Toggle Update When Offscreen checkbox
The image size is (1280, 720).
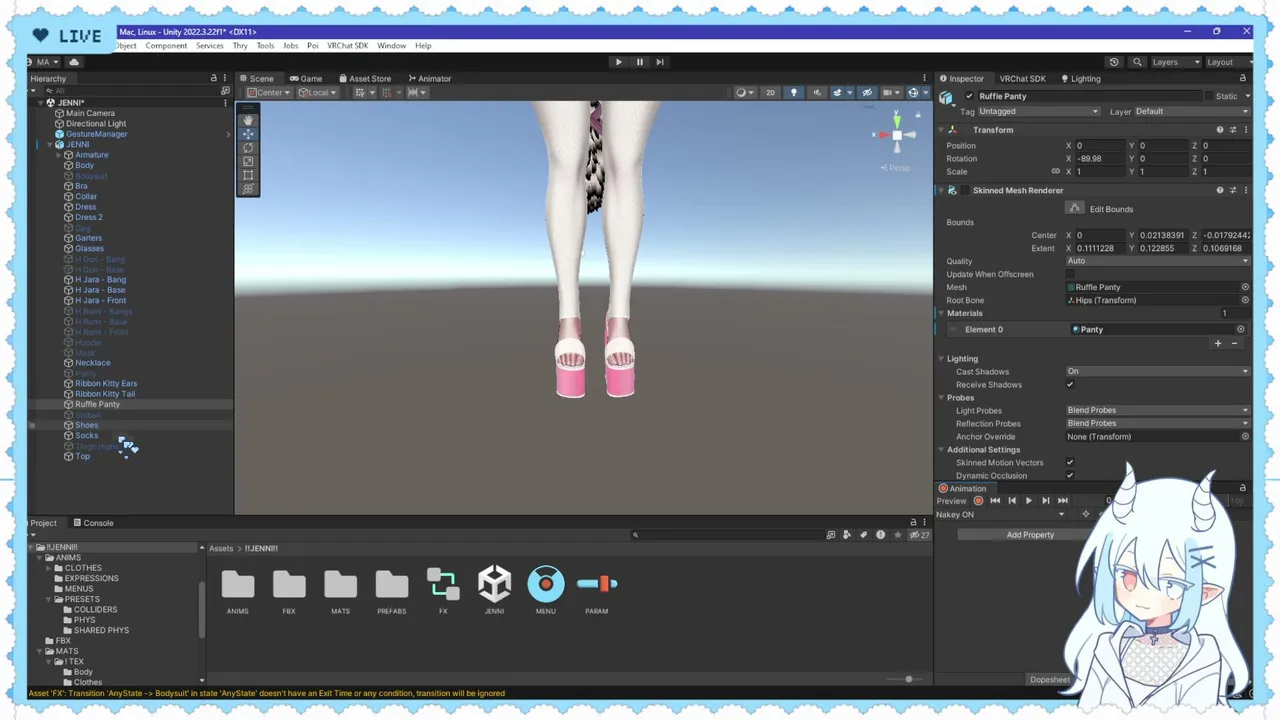tap(1070, 274)
